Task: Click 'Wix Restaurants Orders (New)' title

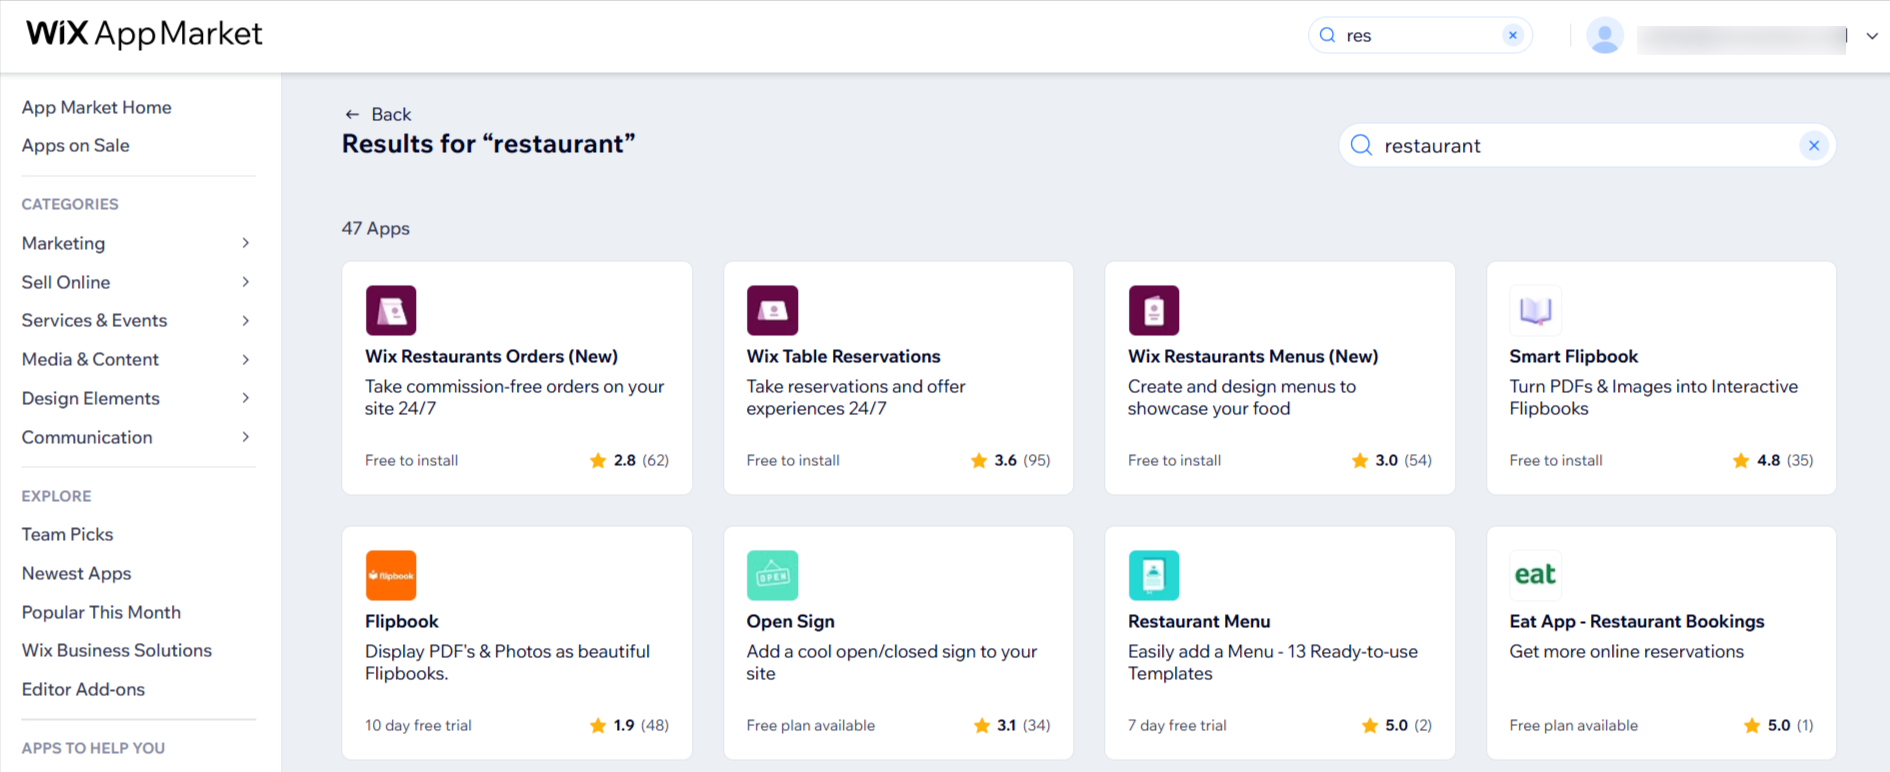Action: 491,356
